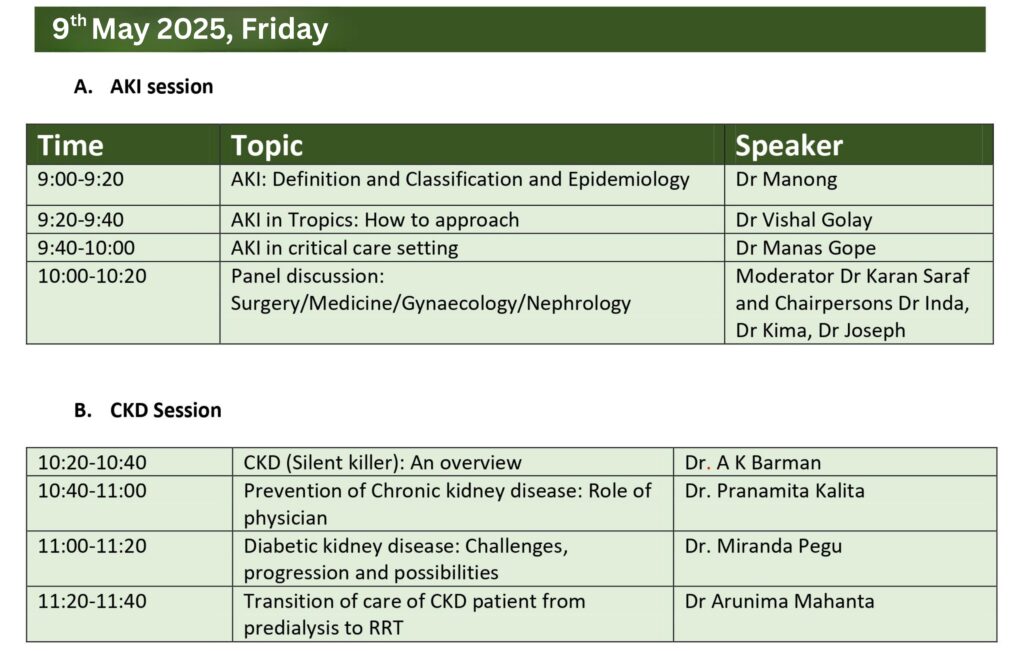Select the "Topic" column header
This screenshot has height=651, width=1024.
pos(267,146)
